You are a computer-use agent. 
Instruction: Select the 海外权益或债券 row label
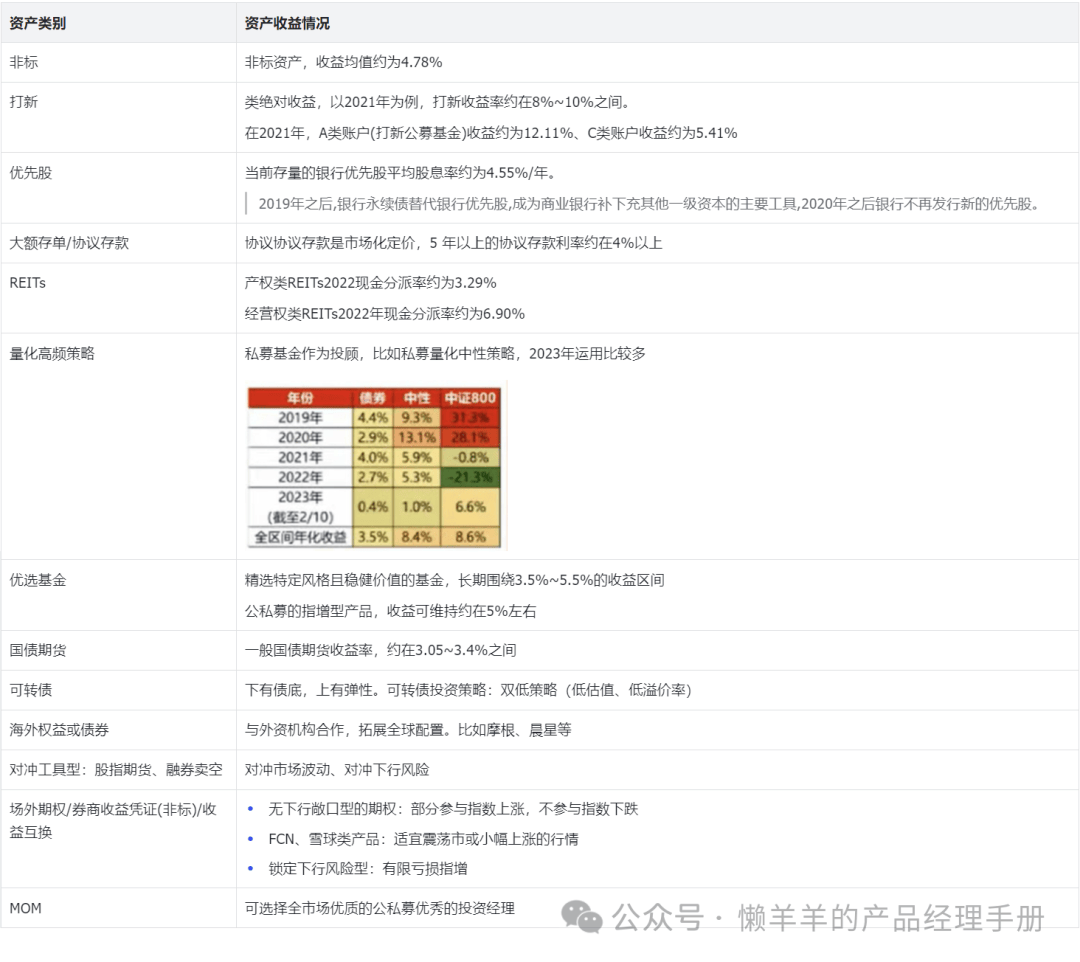click(52, 730)
